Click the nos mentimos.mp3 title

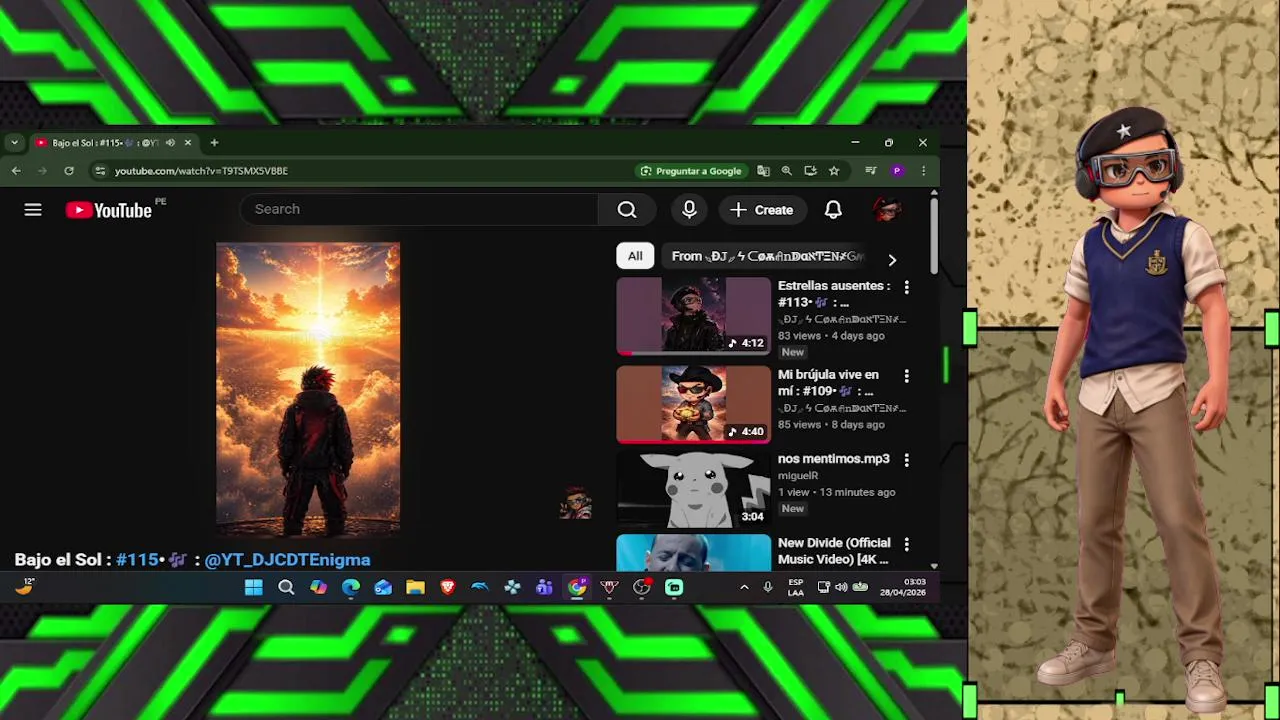click(833, 459)
